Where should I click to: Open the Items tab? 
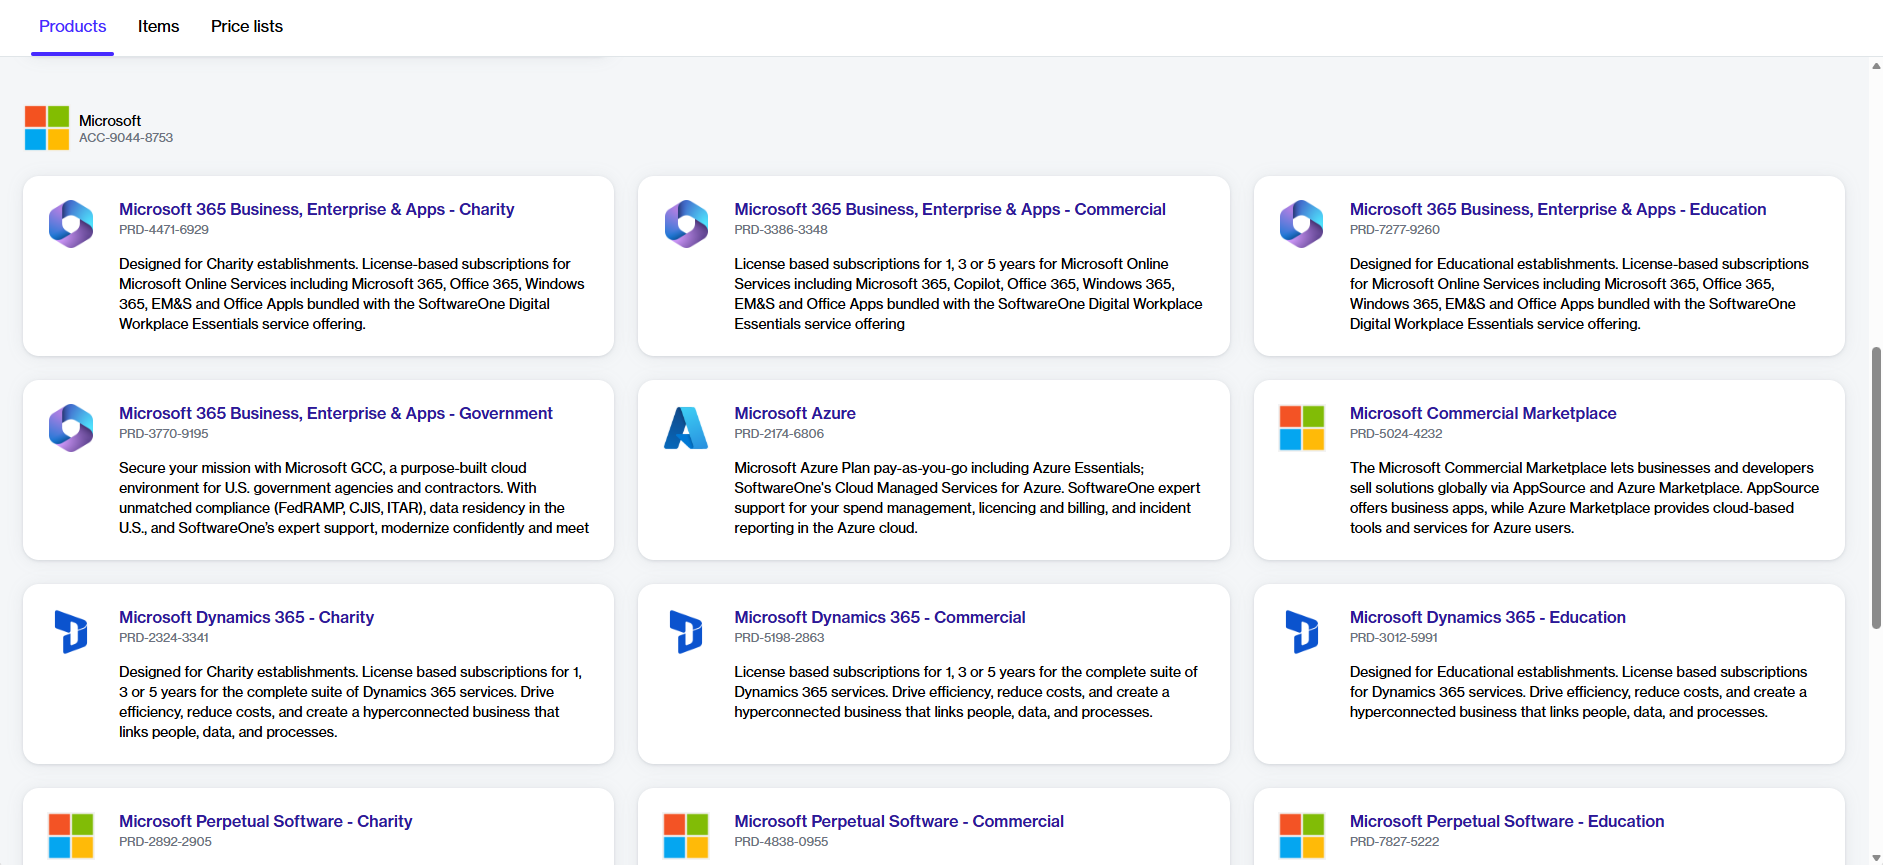pos(158,26)
